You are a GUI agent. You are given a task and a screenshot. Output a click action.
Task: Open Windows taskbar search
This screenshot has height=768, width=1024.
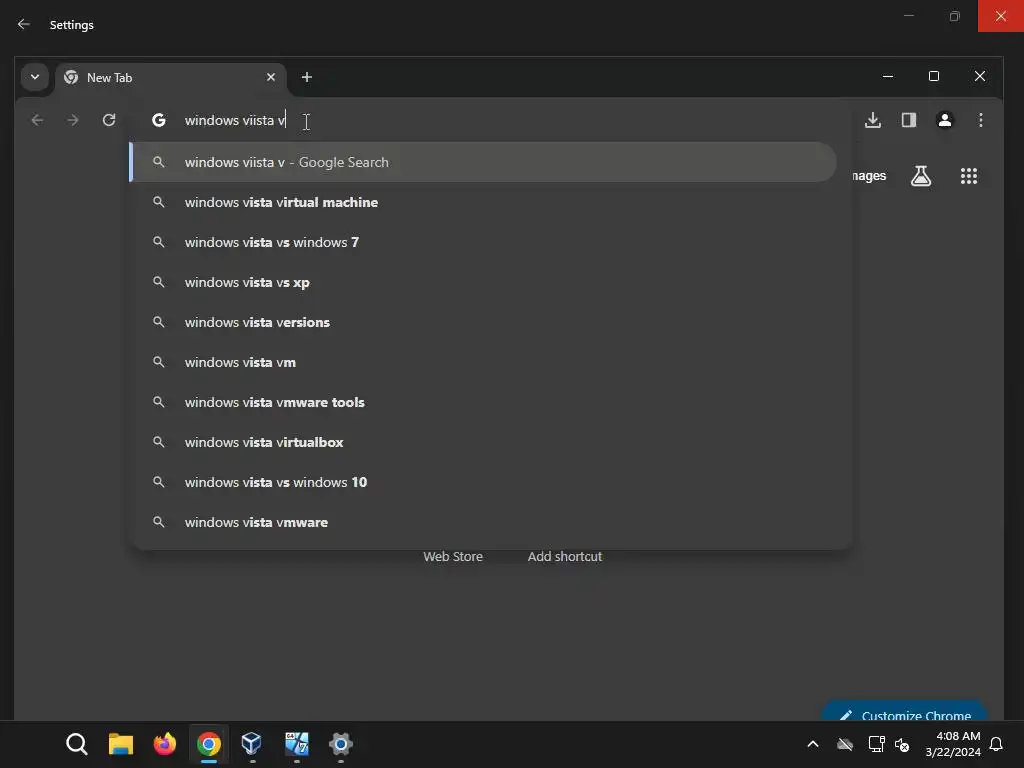click(76, 744)
